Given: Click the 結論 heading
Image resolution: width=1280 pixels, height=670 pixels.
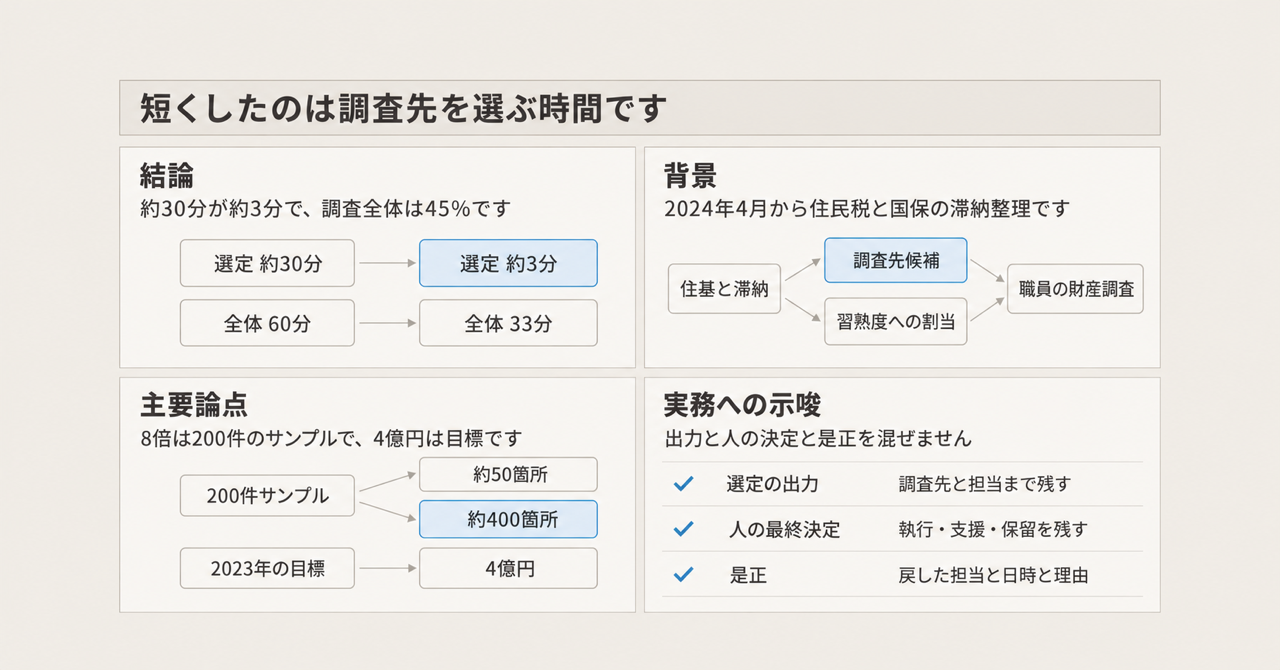Looking at the screenshot, I should click(167, 177).
